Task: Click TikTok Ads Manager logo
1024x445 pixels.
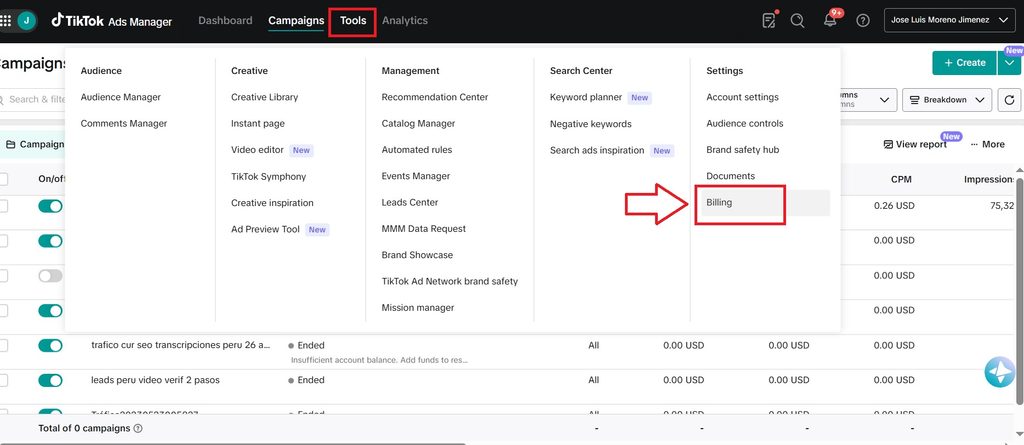Action: [x=112, y=21]
